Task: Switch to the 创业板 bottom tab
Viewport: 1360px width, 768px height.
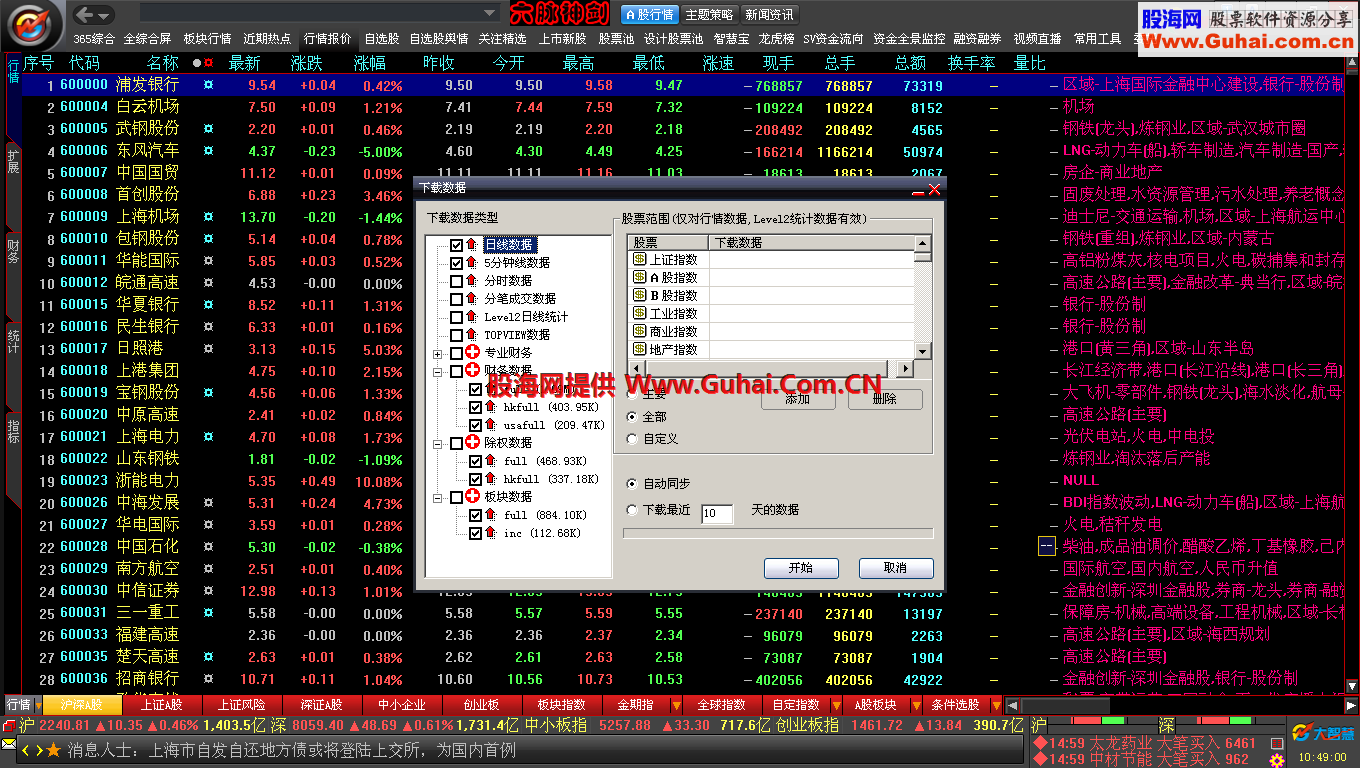Action: click(x=481, y=705)
